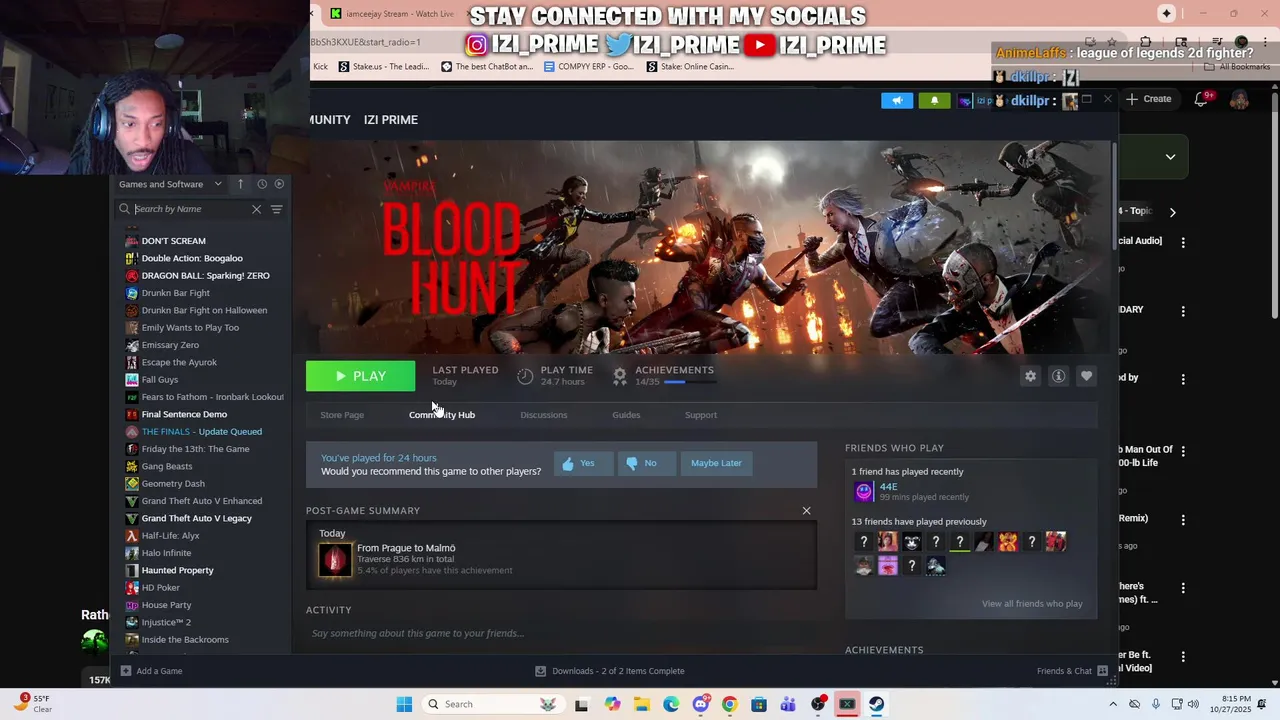Click YouTube Create button in browser
The width and height of the screenshot is (1280, 720).
point(1148,99)
